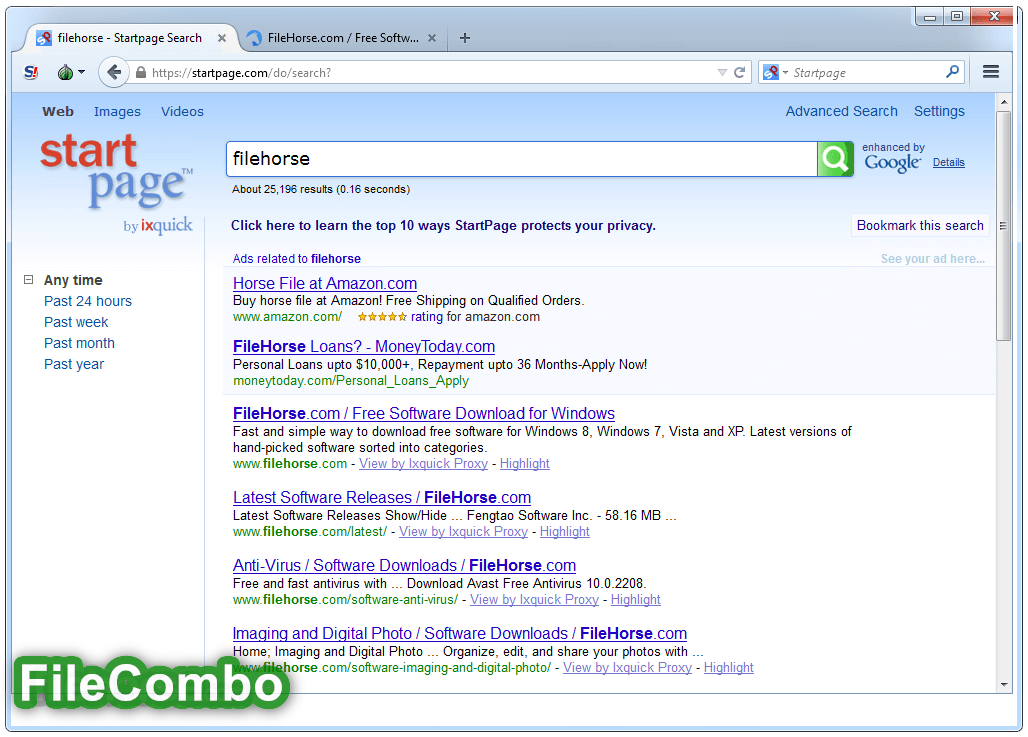
Task: Open Latest Software Releases result
Action: (x=382, y=497)
